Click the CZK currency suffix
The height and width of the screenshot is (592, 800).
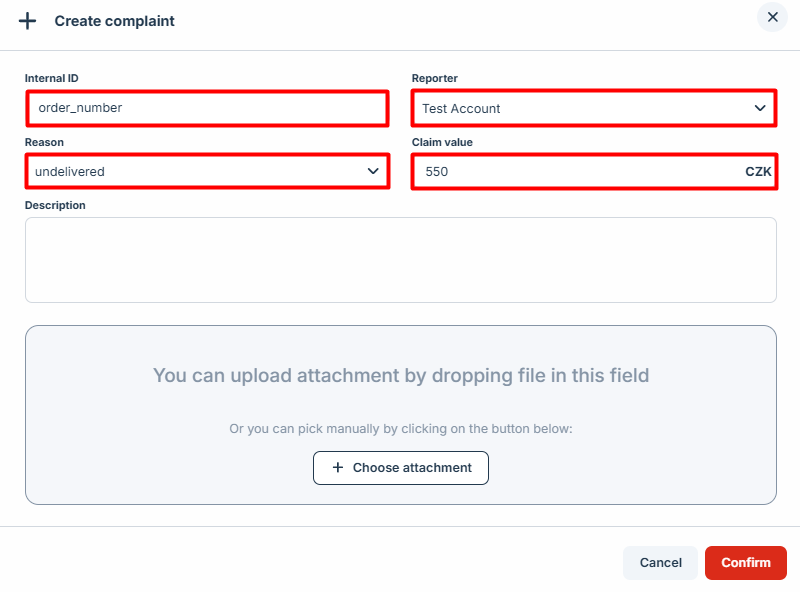click(x=758, y=172)
